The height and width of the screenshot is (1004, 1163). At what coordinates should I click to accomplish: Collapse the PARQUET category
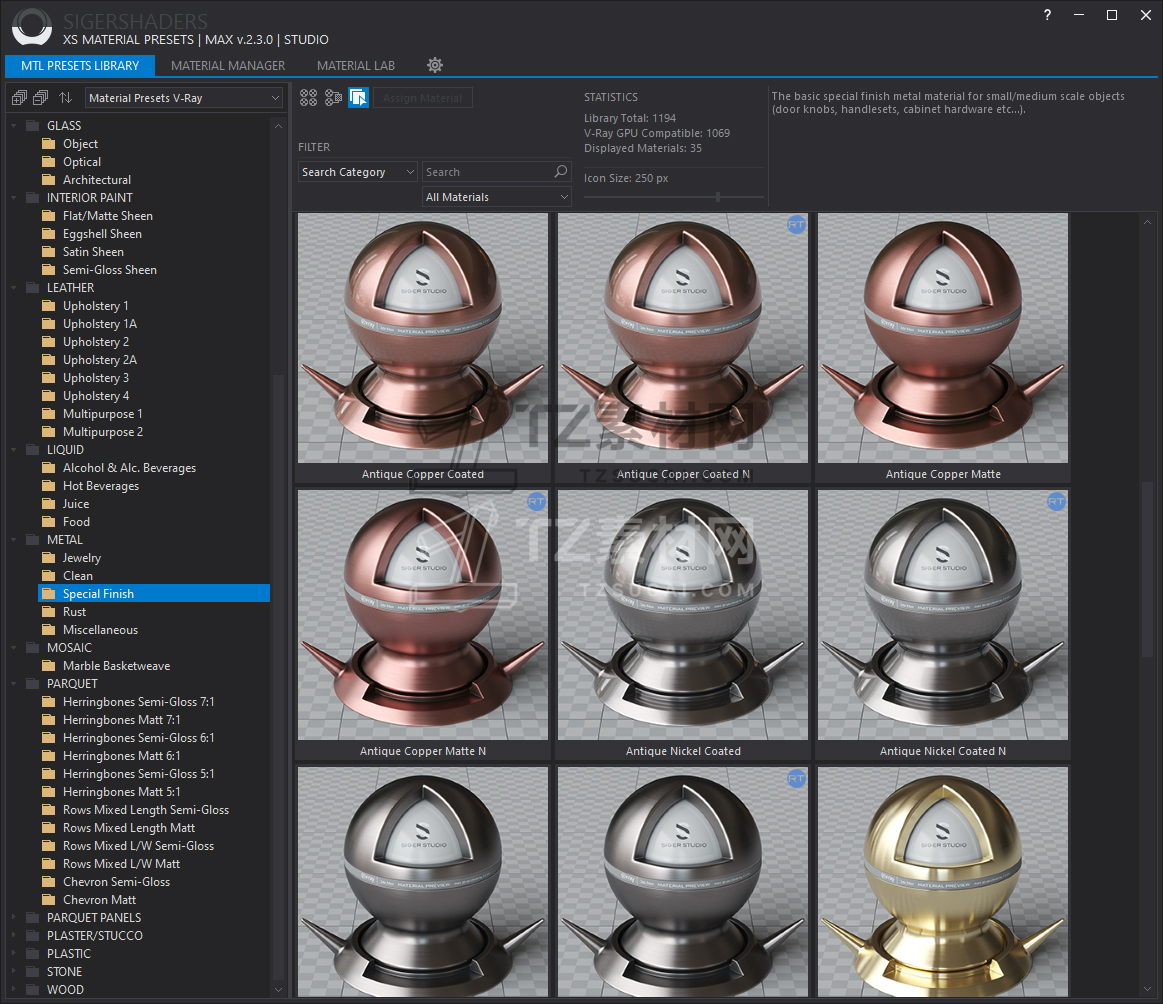pos(13,684)
